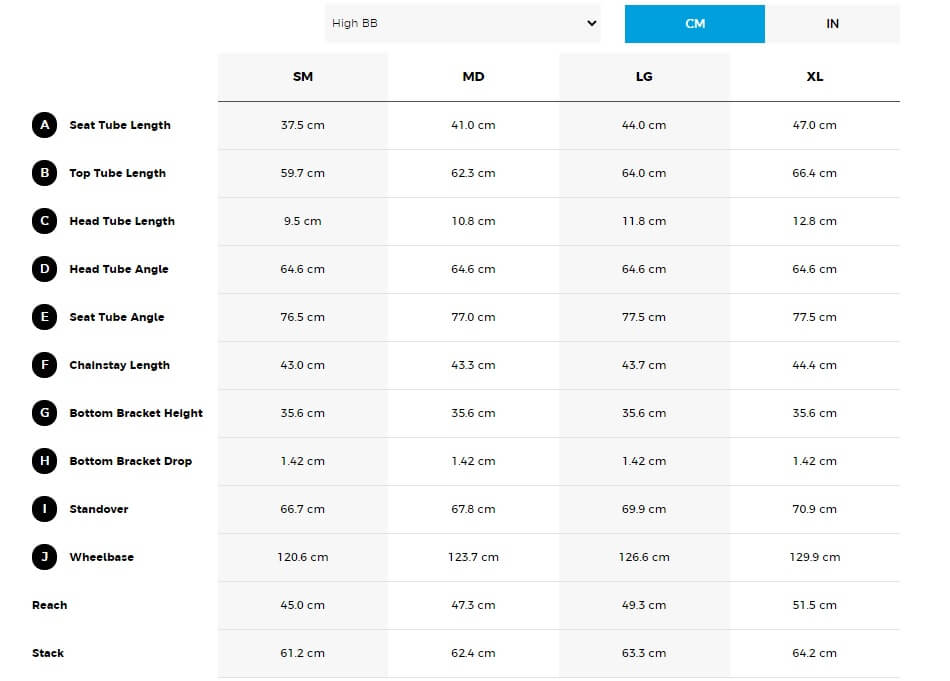Viewport: 950px width, 681px height.
Task: Click the F icon for Chainstay Length
Action: click(x=44, y=365)
